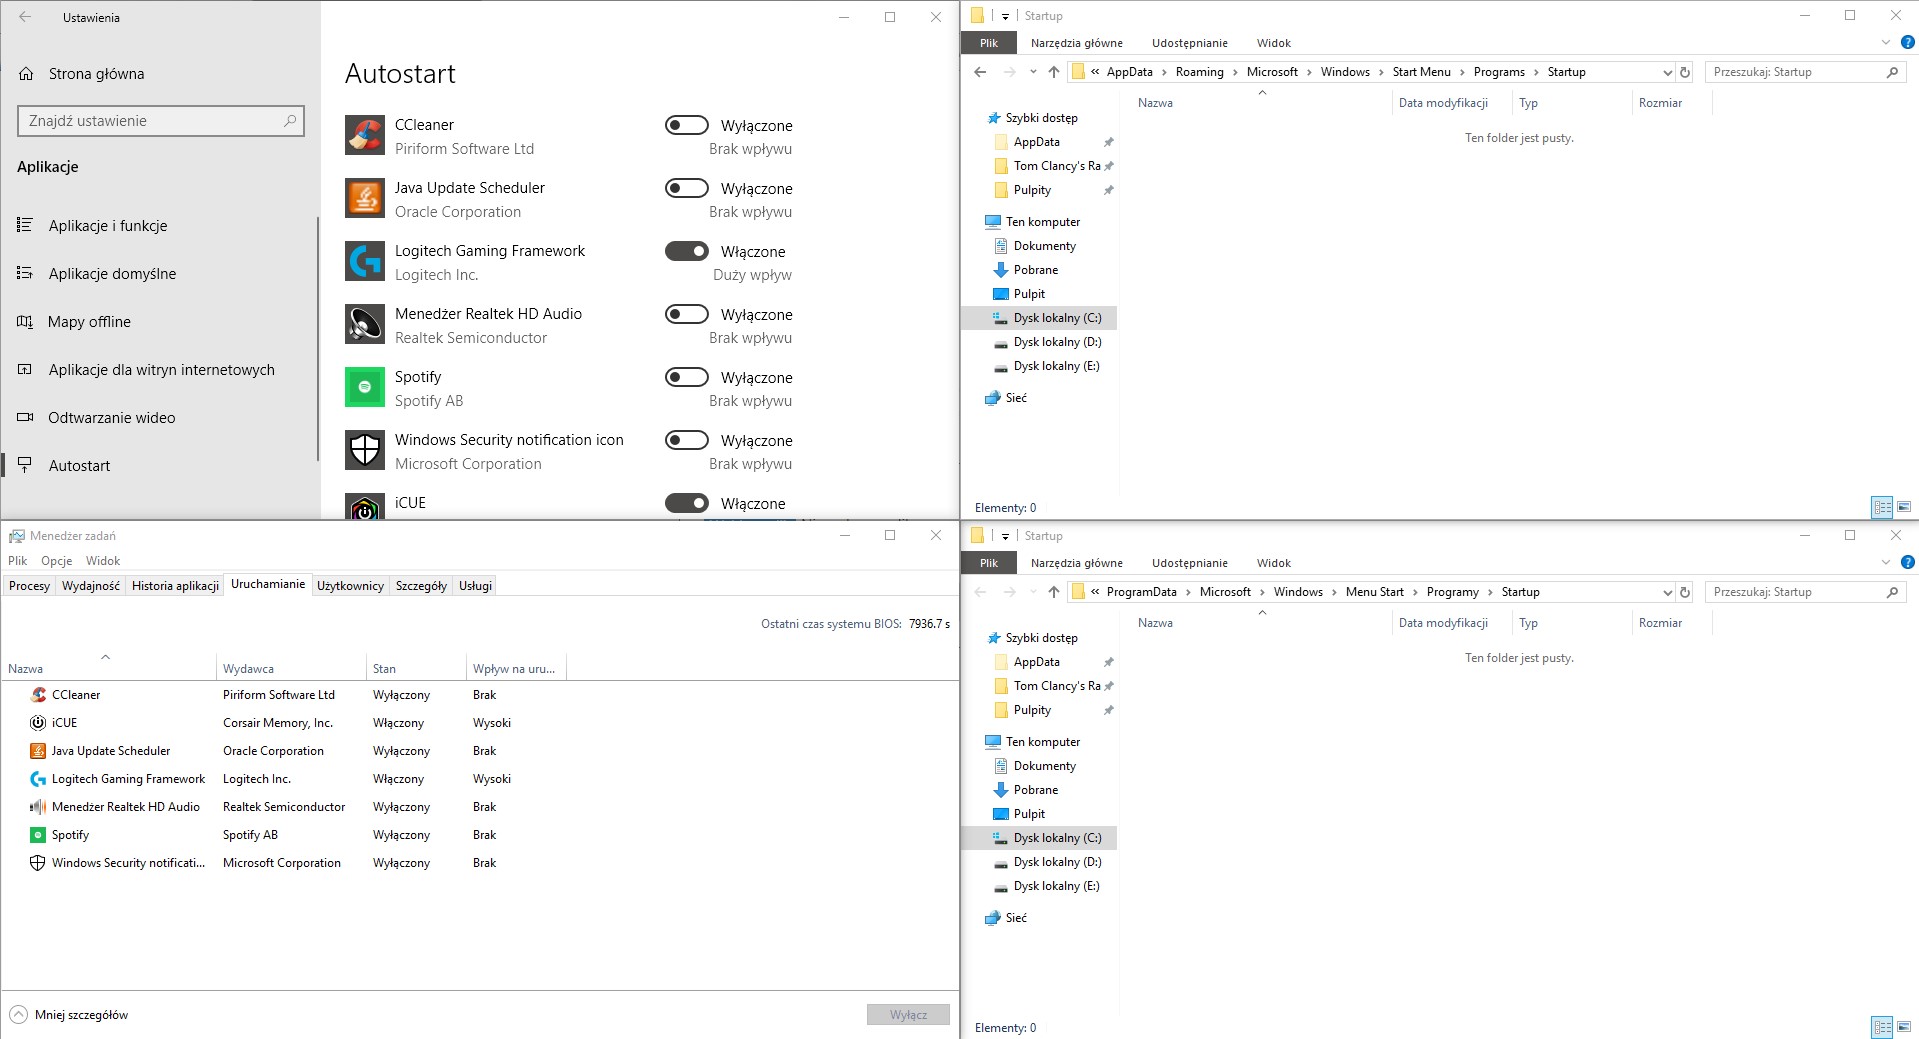Open recent locations dropdown in top Explorer

click(1033, 72)
